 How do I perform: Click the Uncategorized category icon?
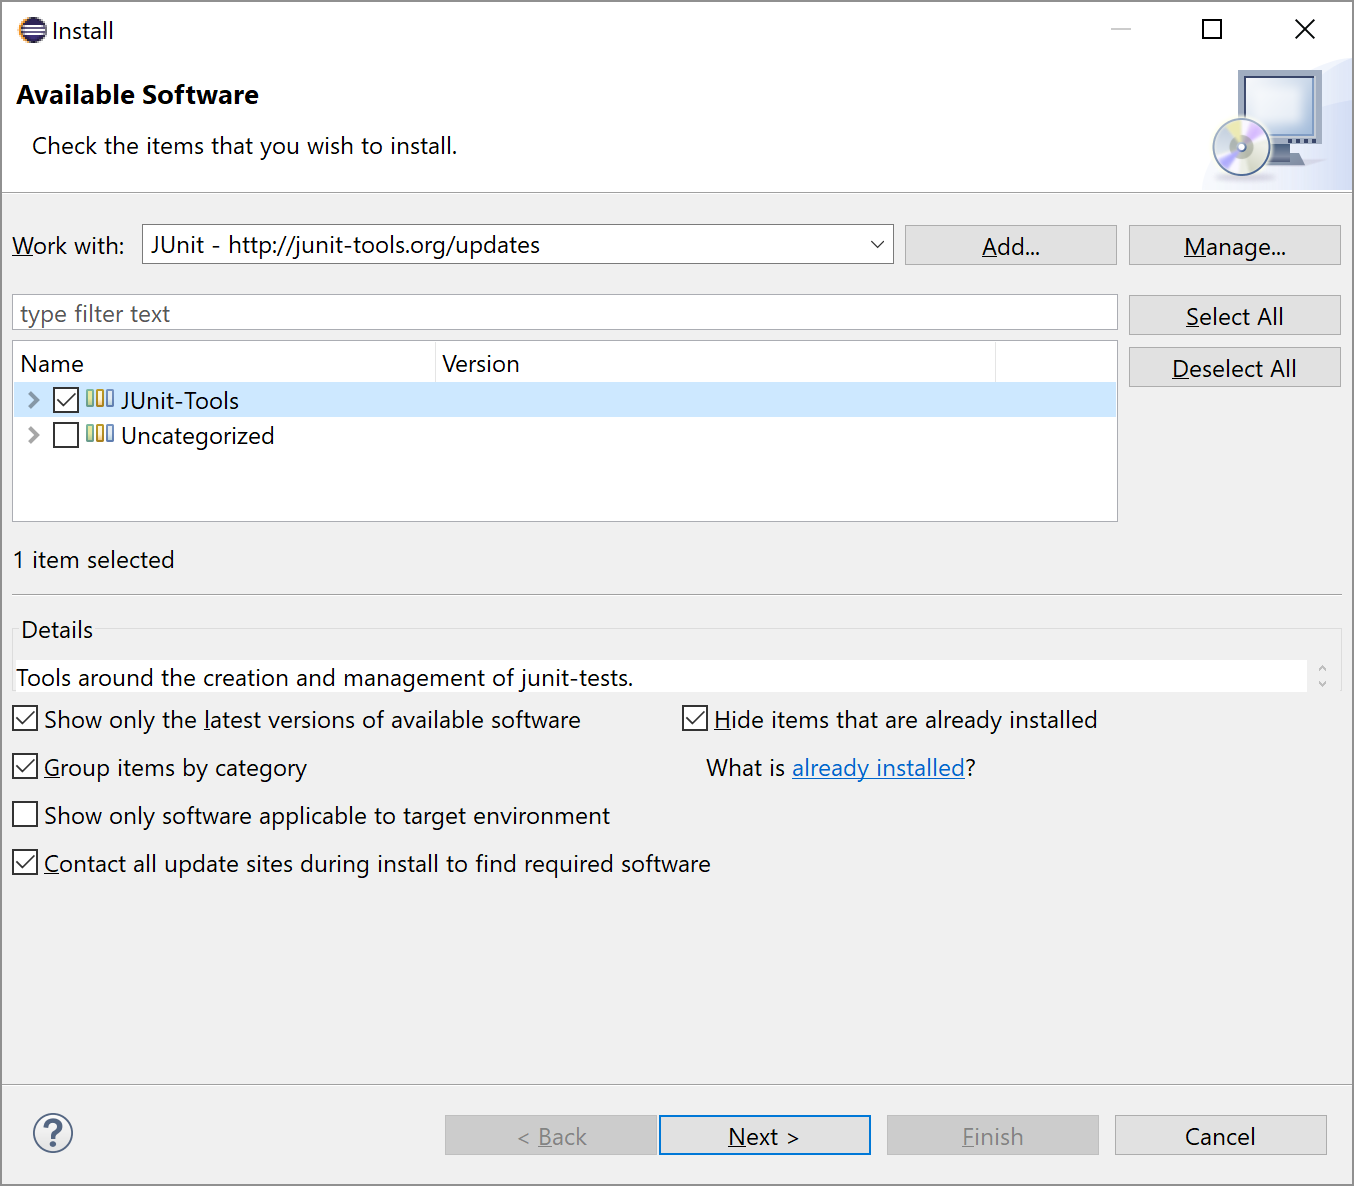[x=100, y=434]
